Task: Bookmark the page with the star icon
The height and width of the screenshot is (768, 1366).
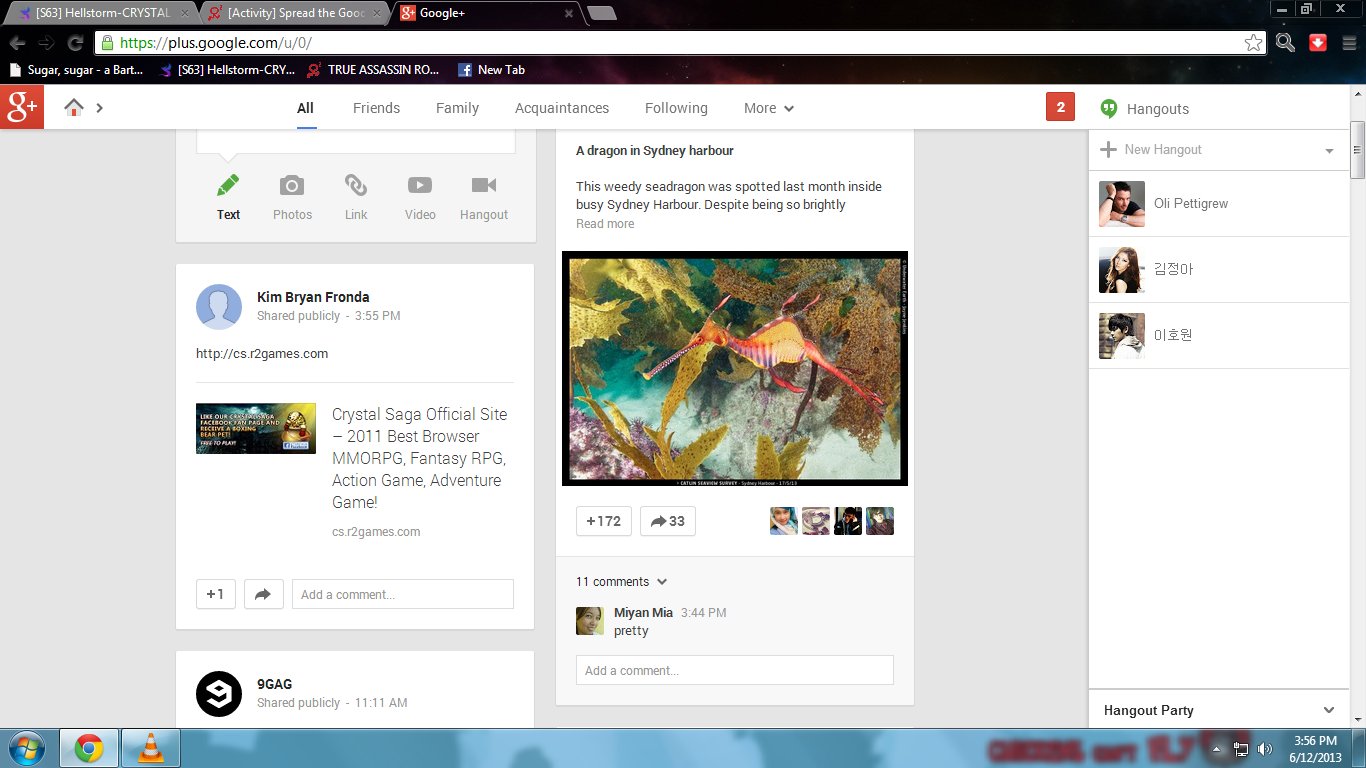Action: 1253,43
